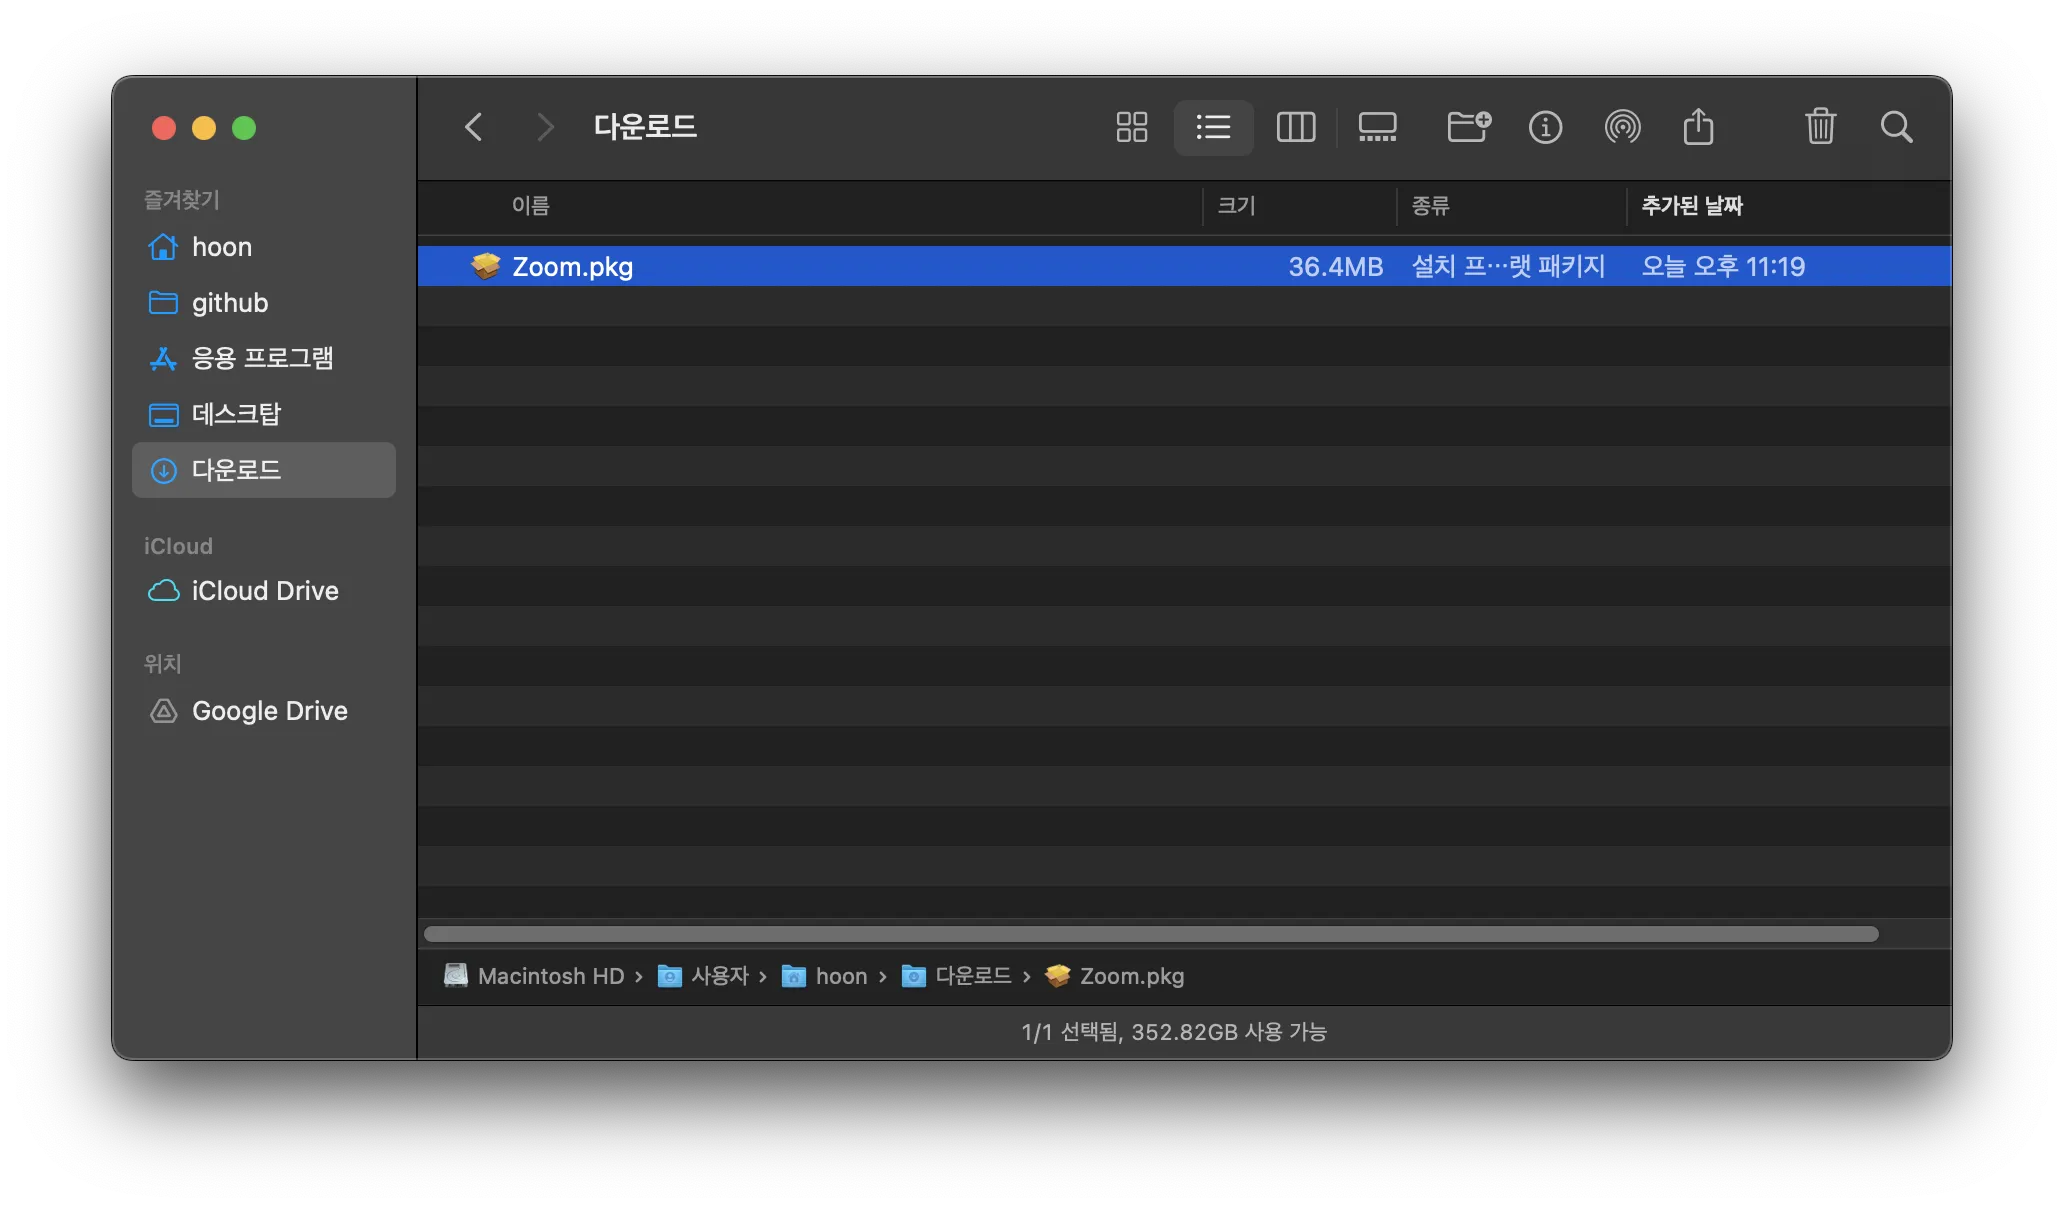Click the iCloud Drive cloud icon
This screenshot has width=2064, height=1208.
163,591
